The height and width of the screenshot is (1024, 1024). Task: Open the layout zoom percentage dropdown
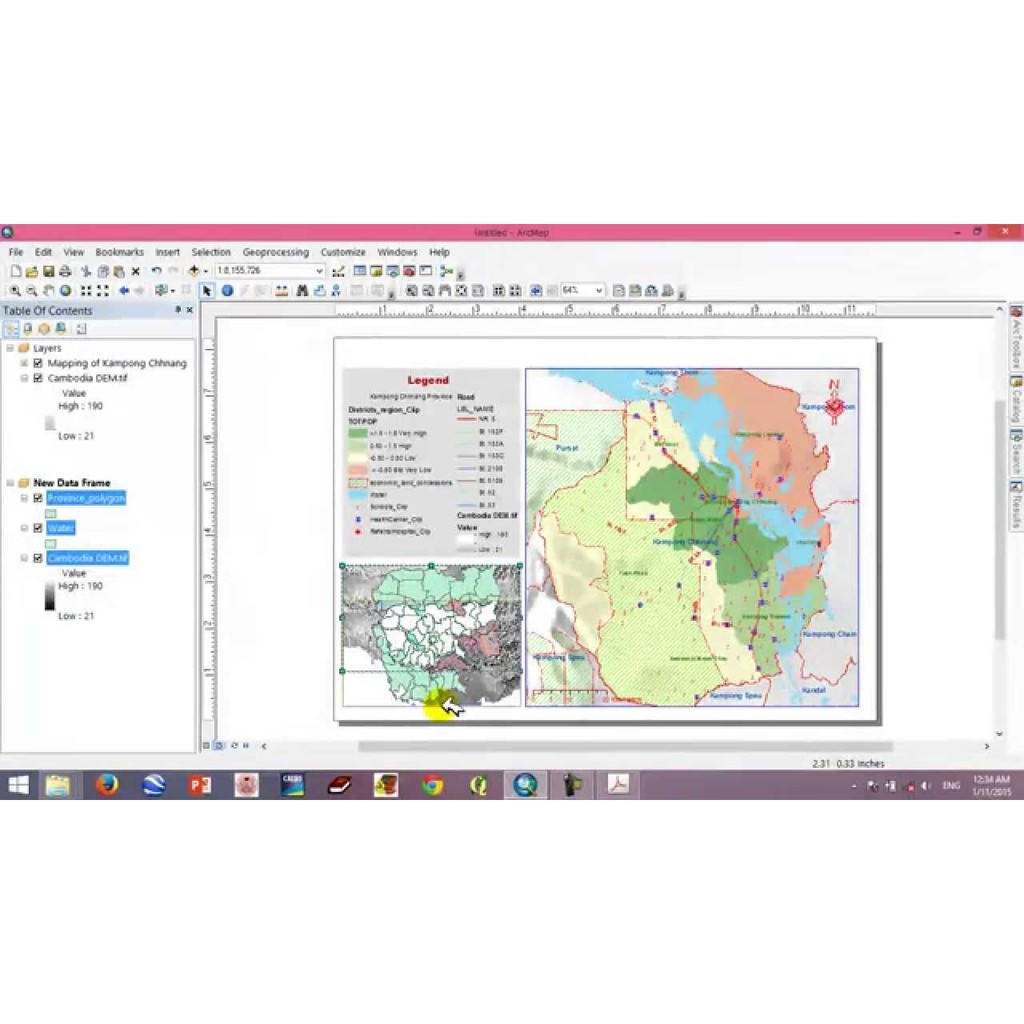pos(599,291)
